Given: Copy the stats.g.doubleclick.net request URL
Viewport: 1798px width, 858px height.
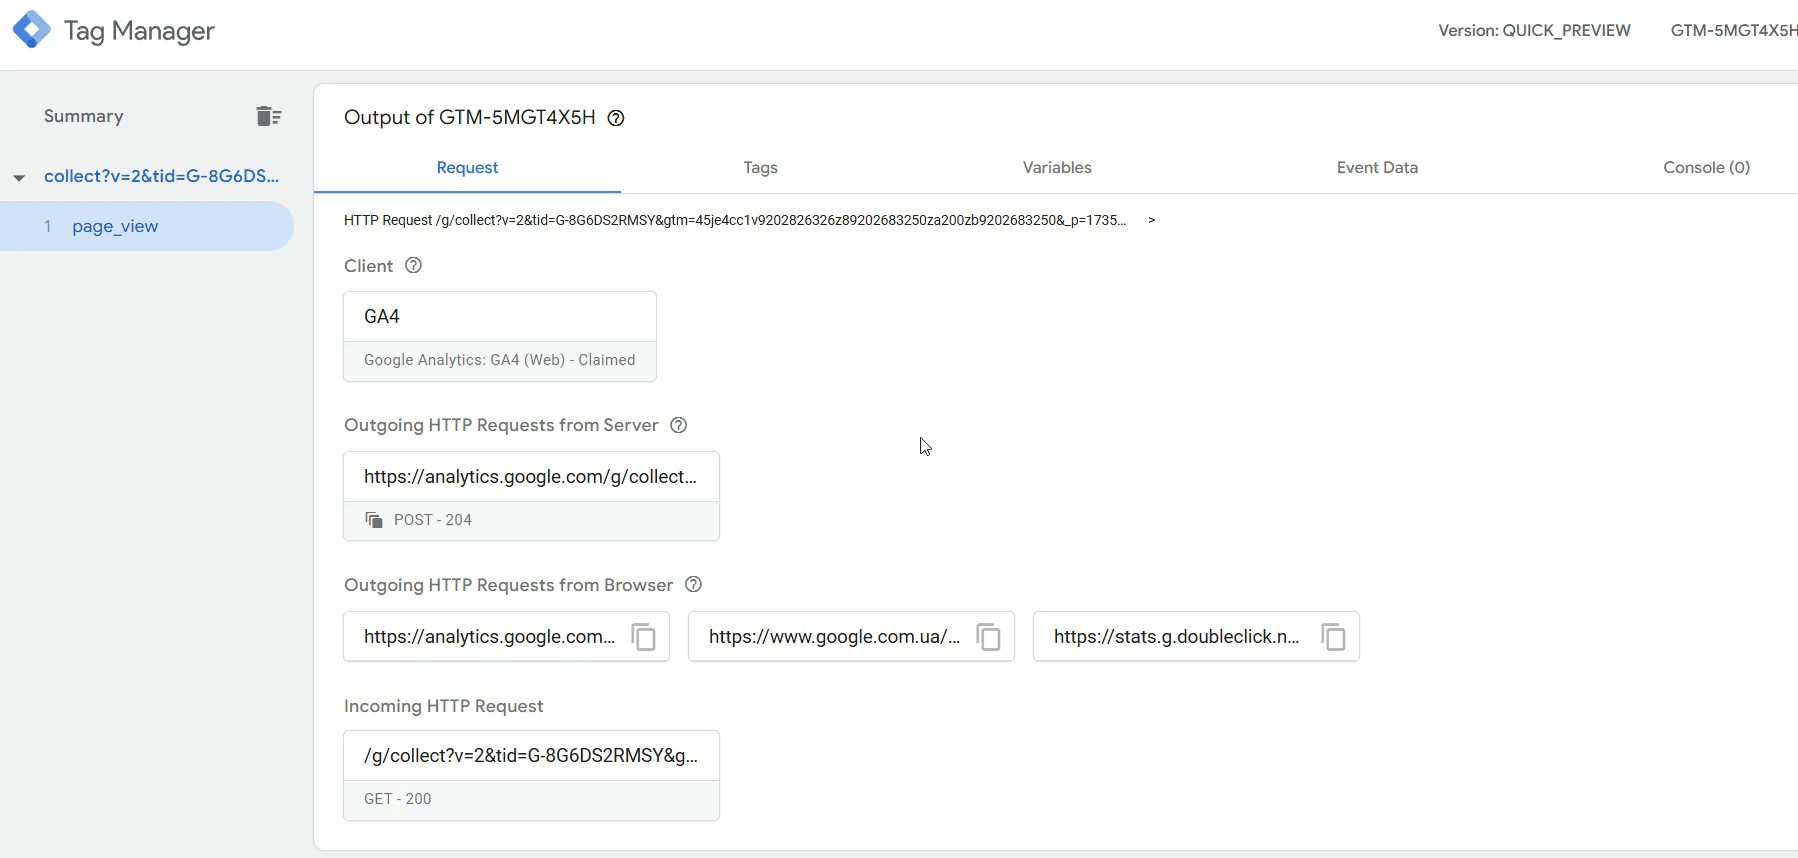Looking at the screenshot, I should click(1333, 637).
